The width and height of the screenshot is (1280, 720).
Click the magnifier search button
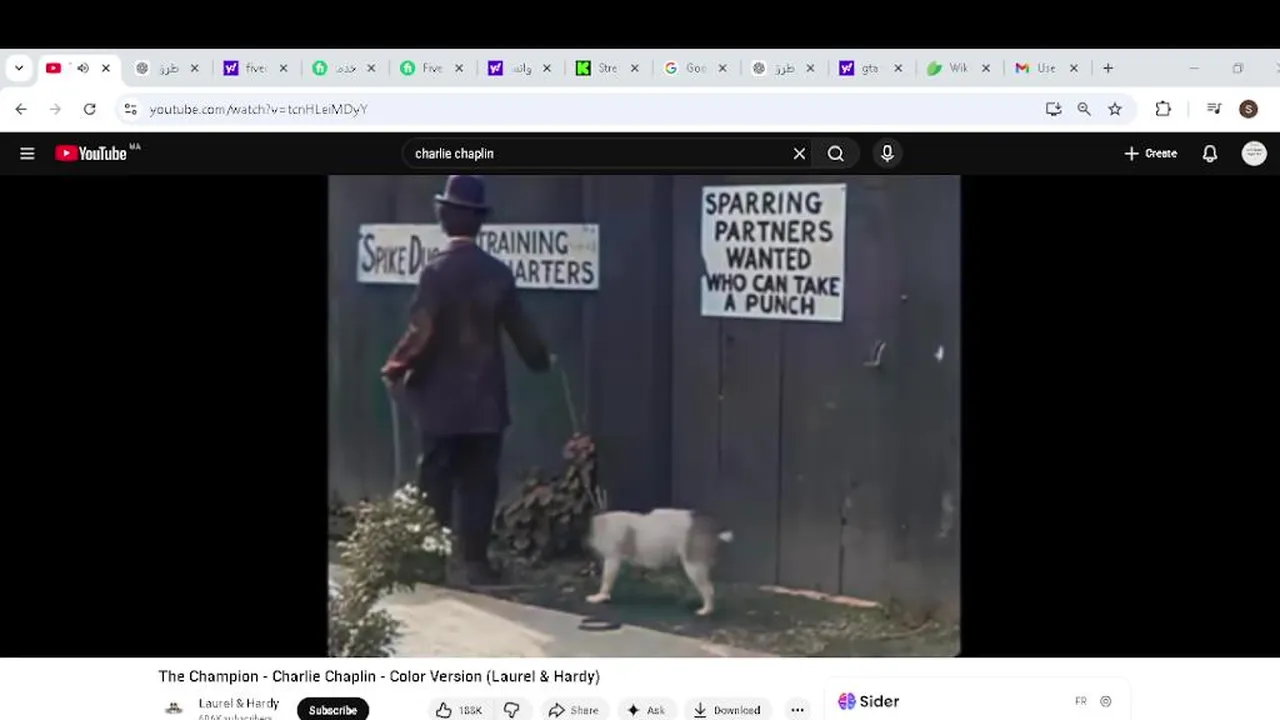(836, 153)
